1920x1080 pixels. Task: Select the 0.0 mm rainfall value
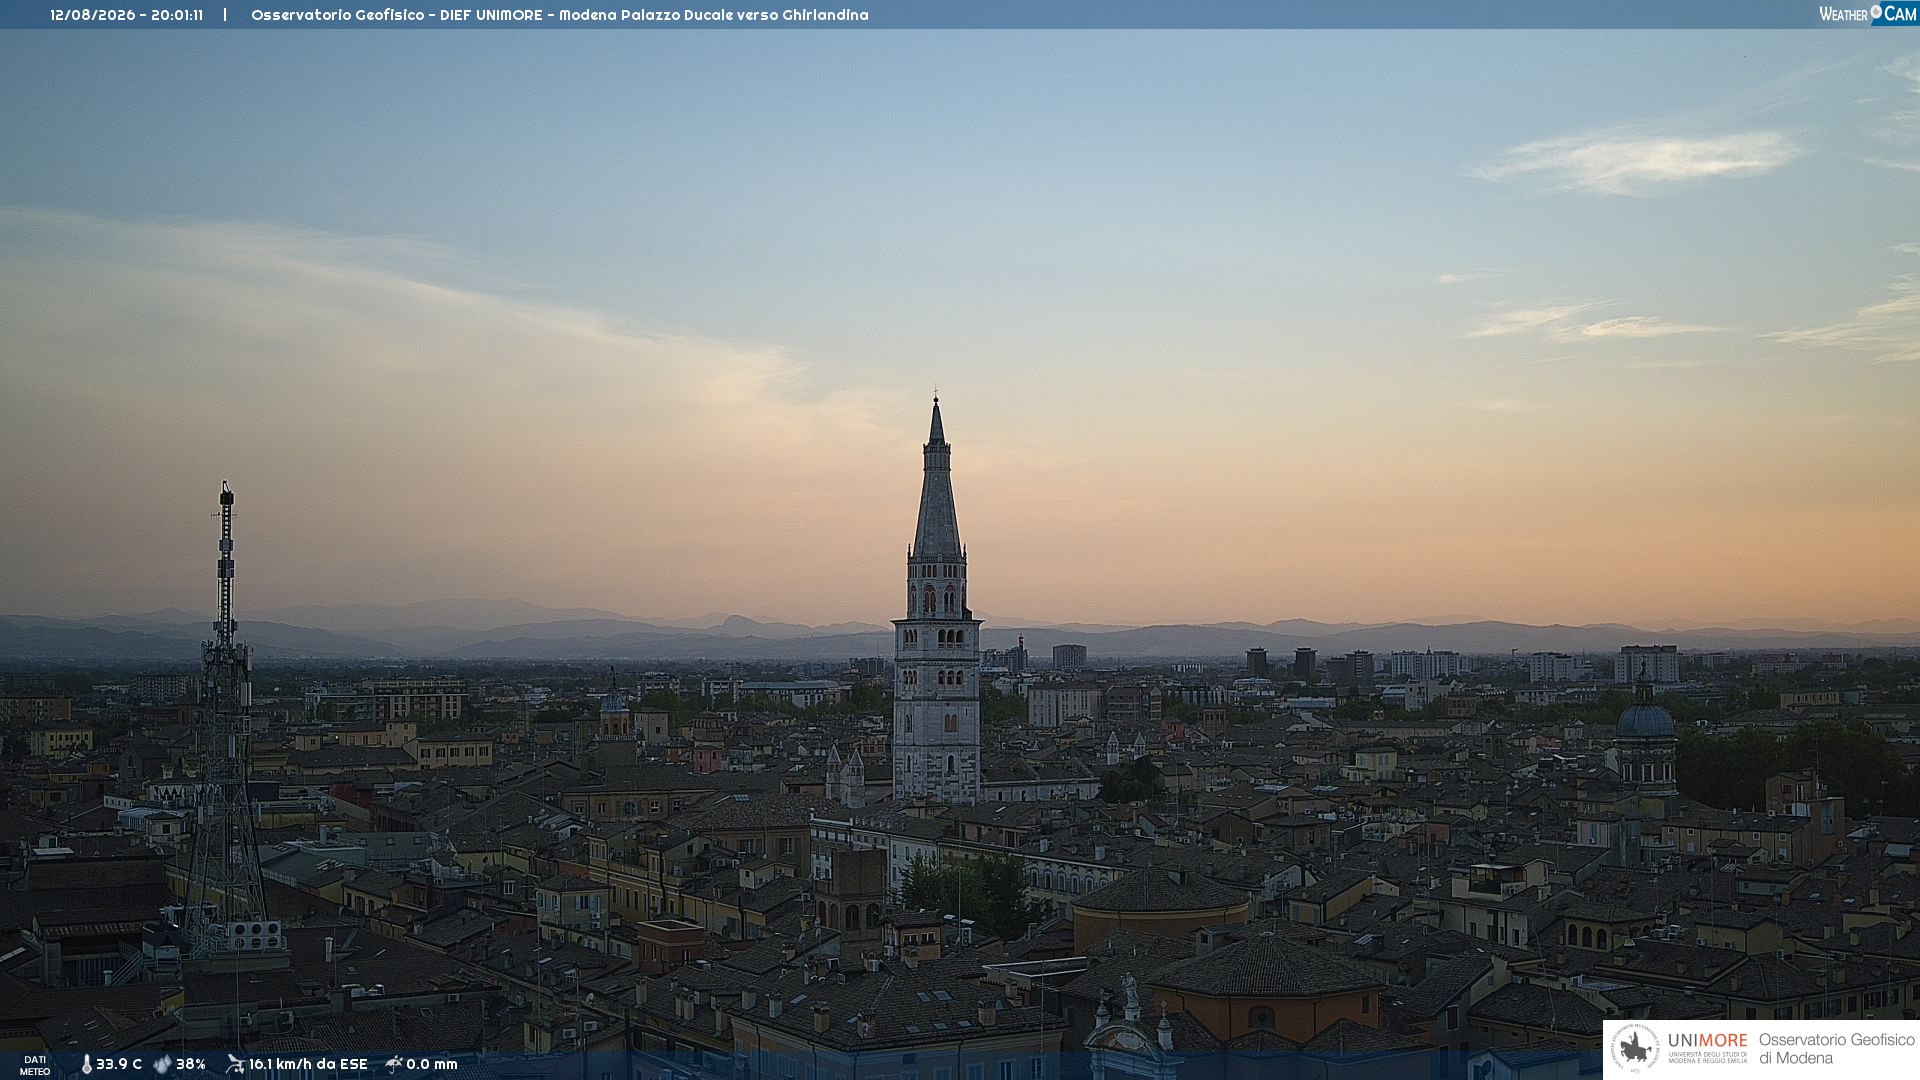pos(432,1065)
